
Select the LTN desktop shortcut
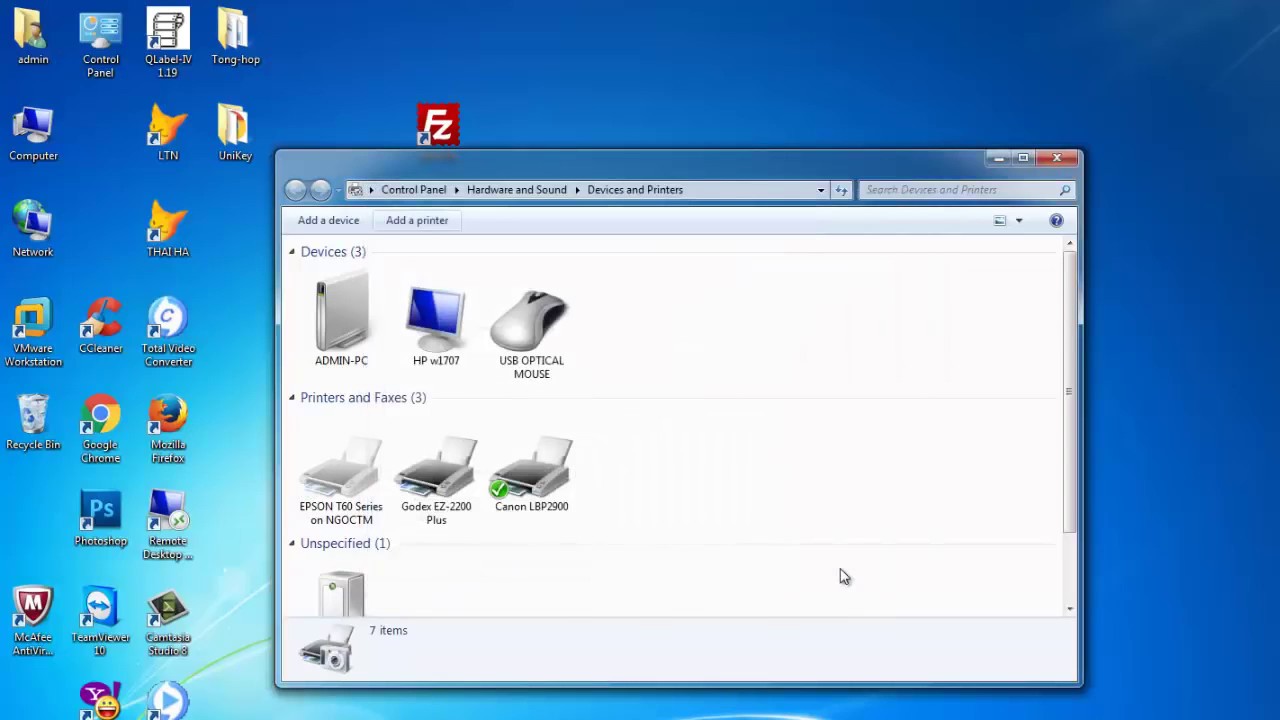(x=168, y=133)
